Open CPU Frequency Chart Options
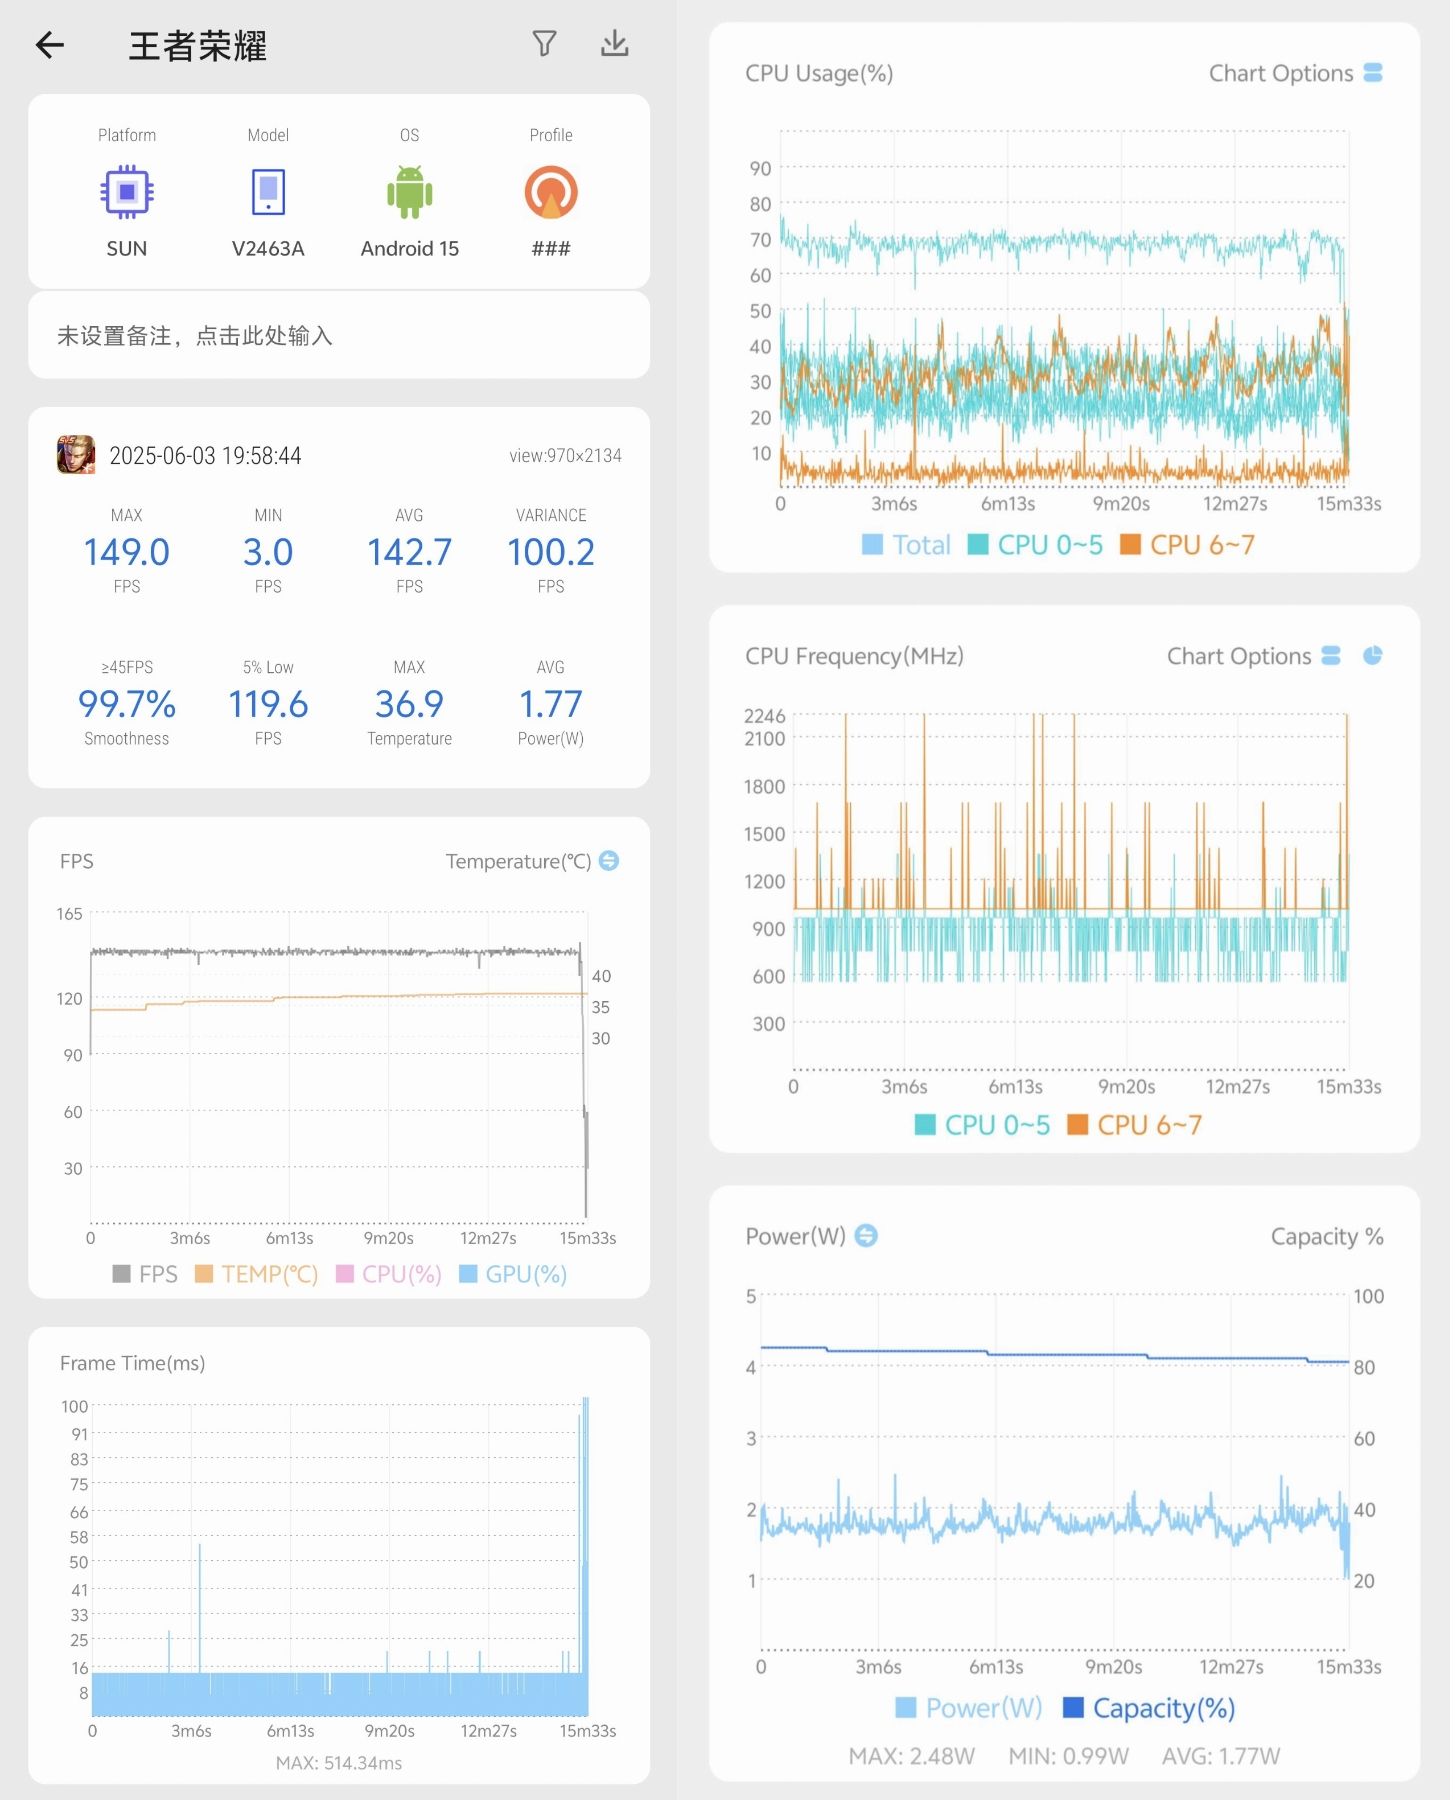Screen dimensions: 1450x1800 click(1253, 656)
